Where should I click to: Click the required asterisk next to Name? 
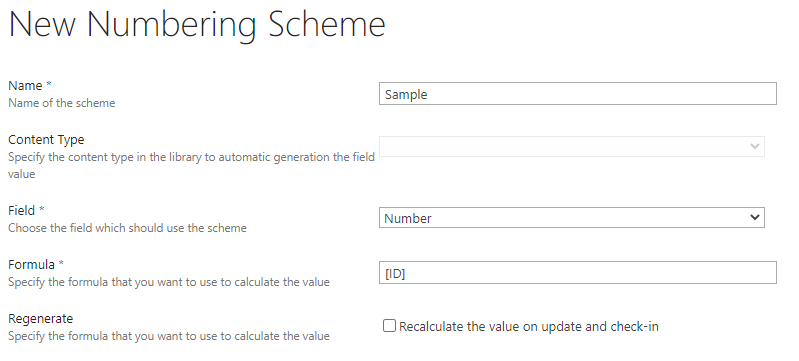(x=49, y=84)
